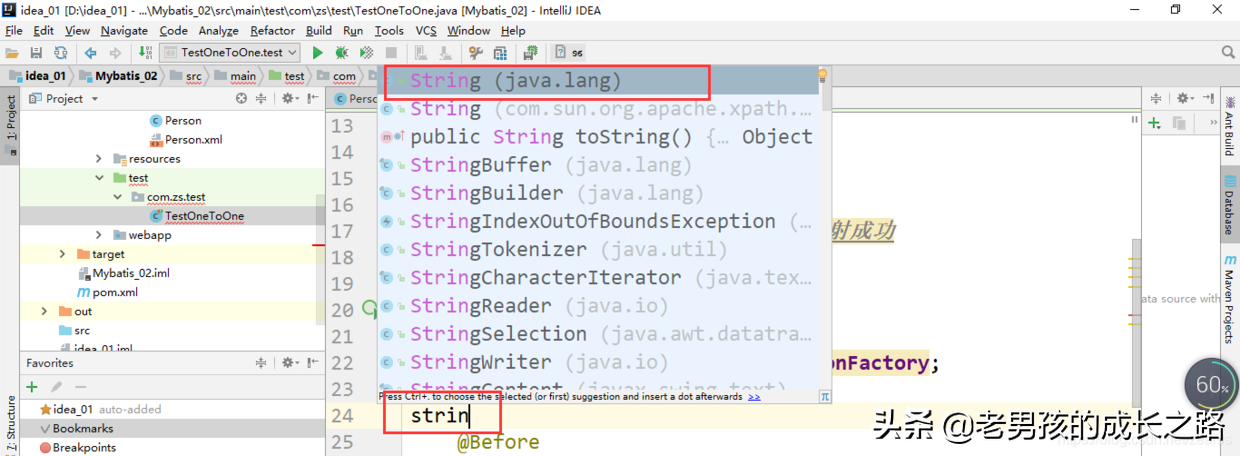Click the src breadcrumb
Screen dimensions: 1240x456
tap(186, 76)
